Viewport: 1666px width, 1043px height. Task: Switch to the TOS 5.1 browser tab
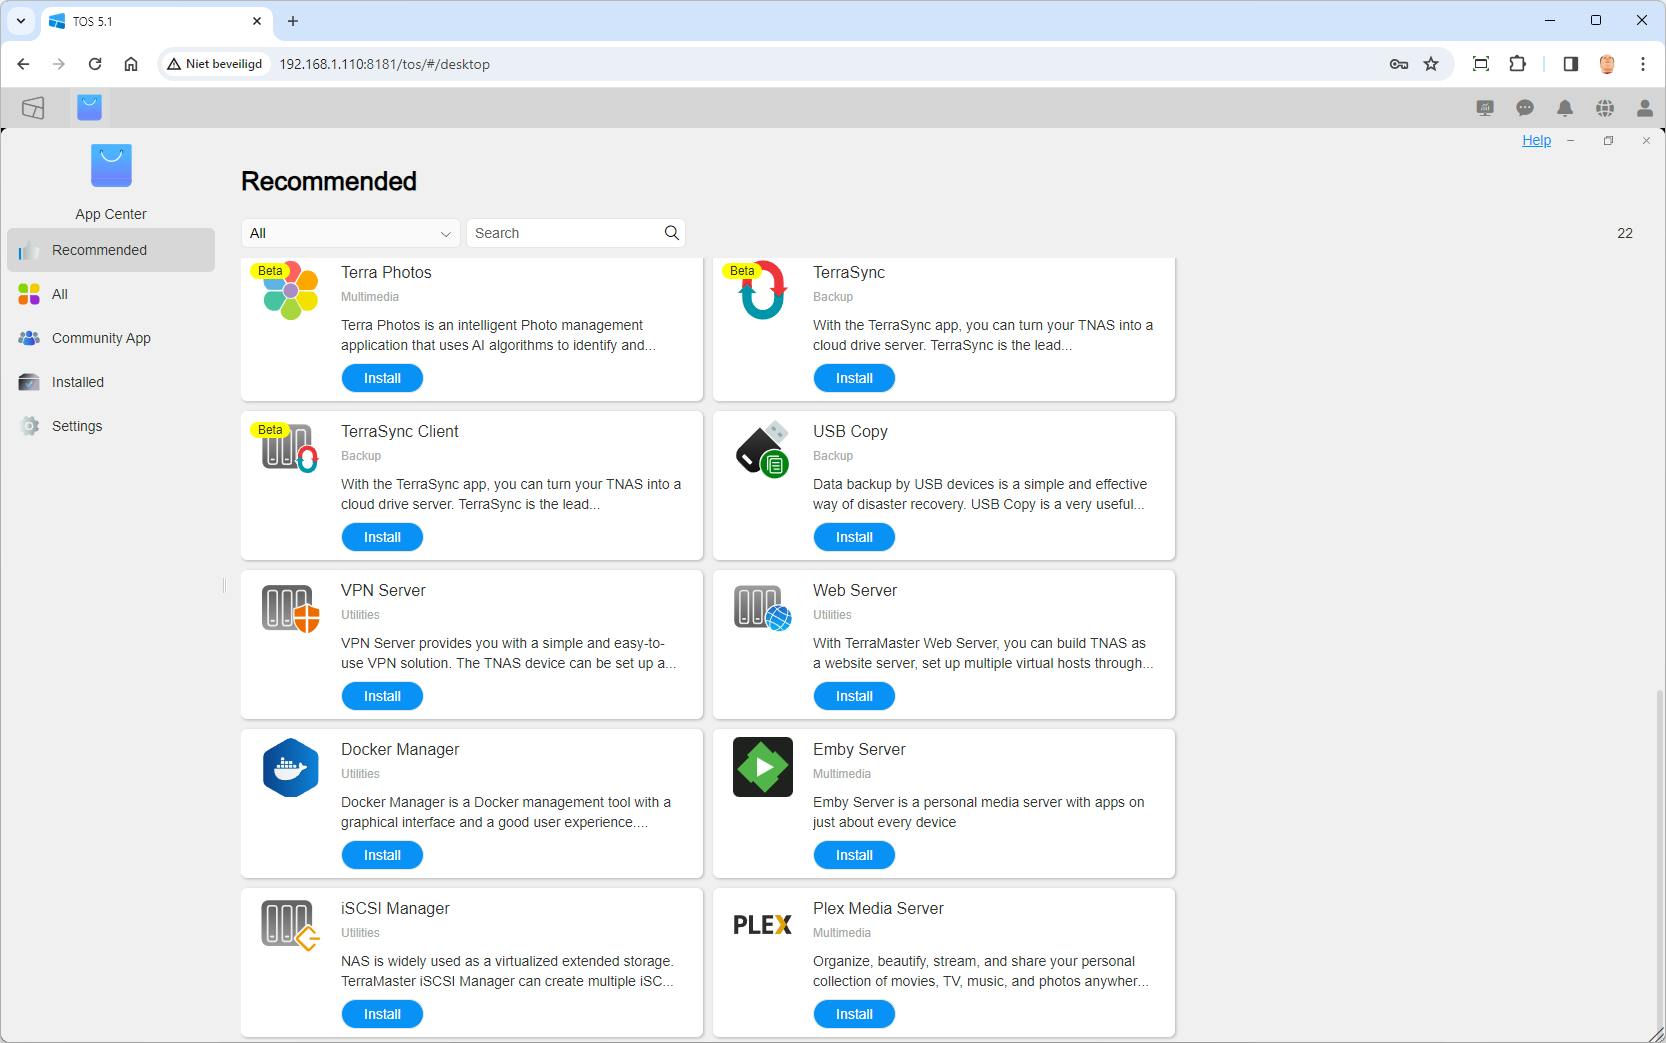tap(155, 21)
